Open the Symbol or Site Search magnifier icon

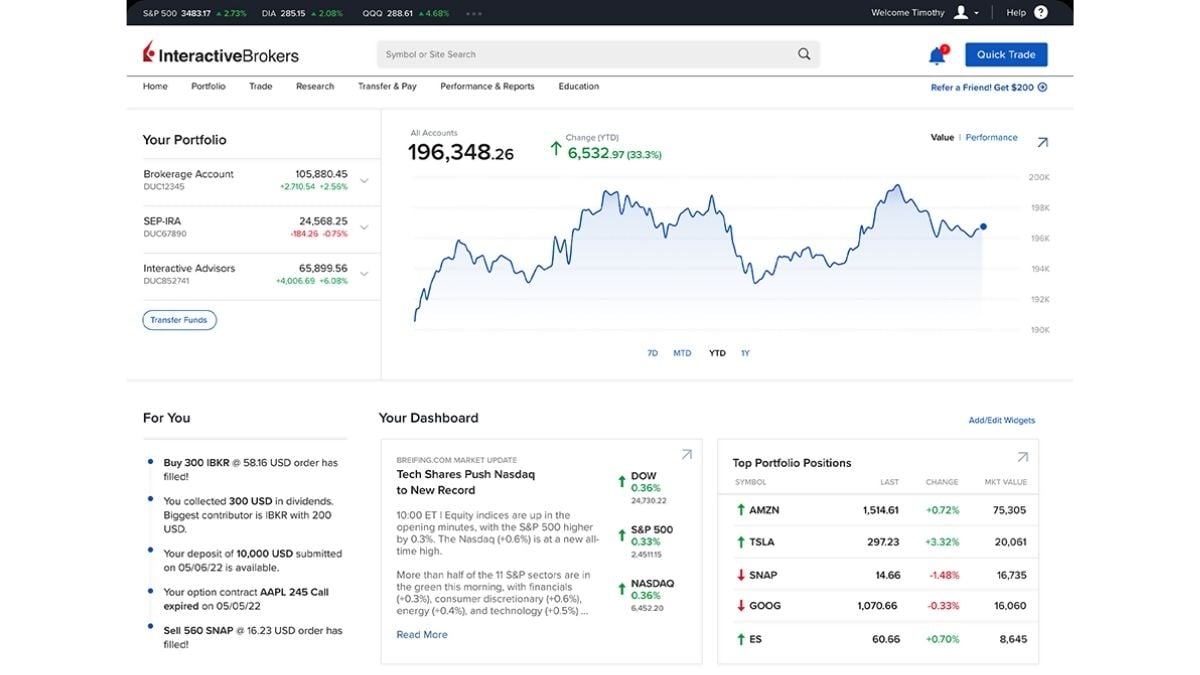pos(803,54)
